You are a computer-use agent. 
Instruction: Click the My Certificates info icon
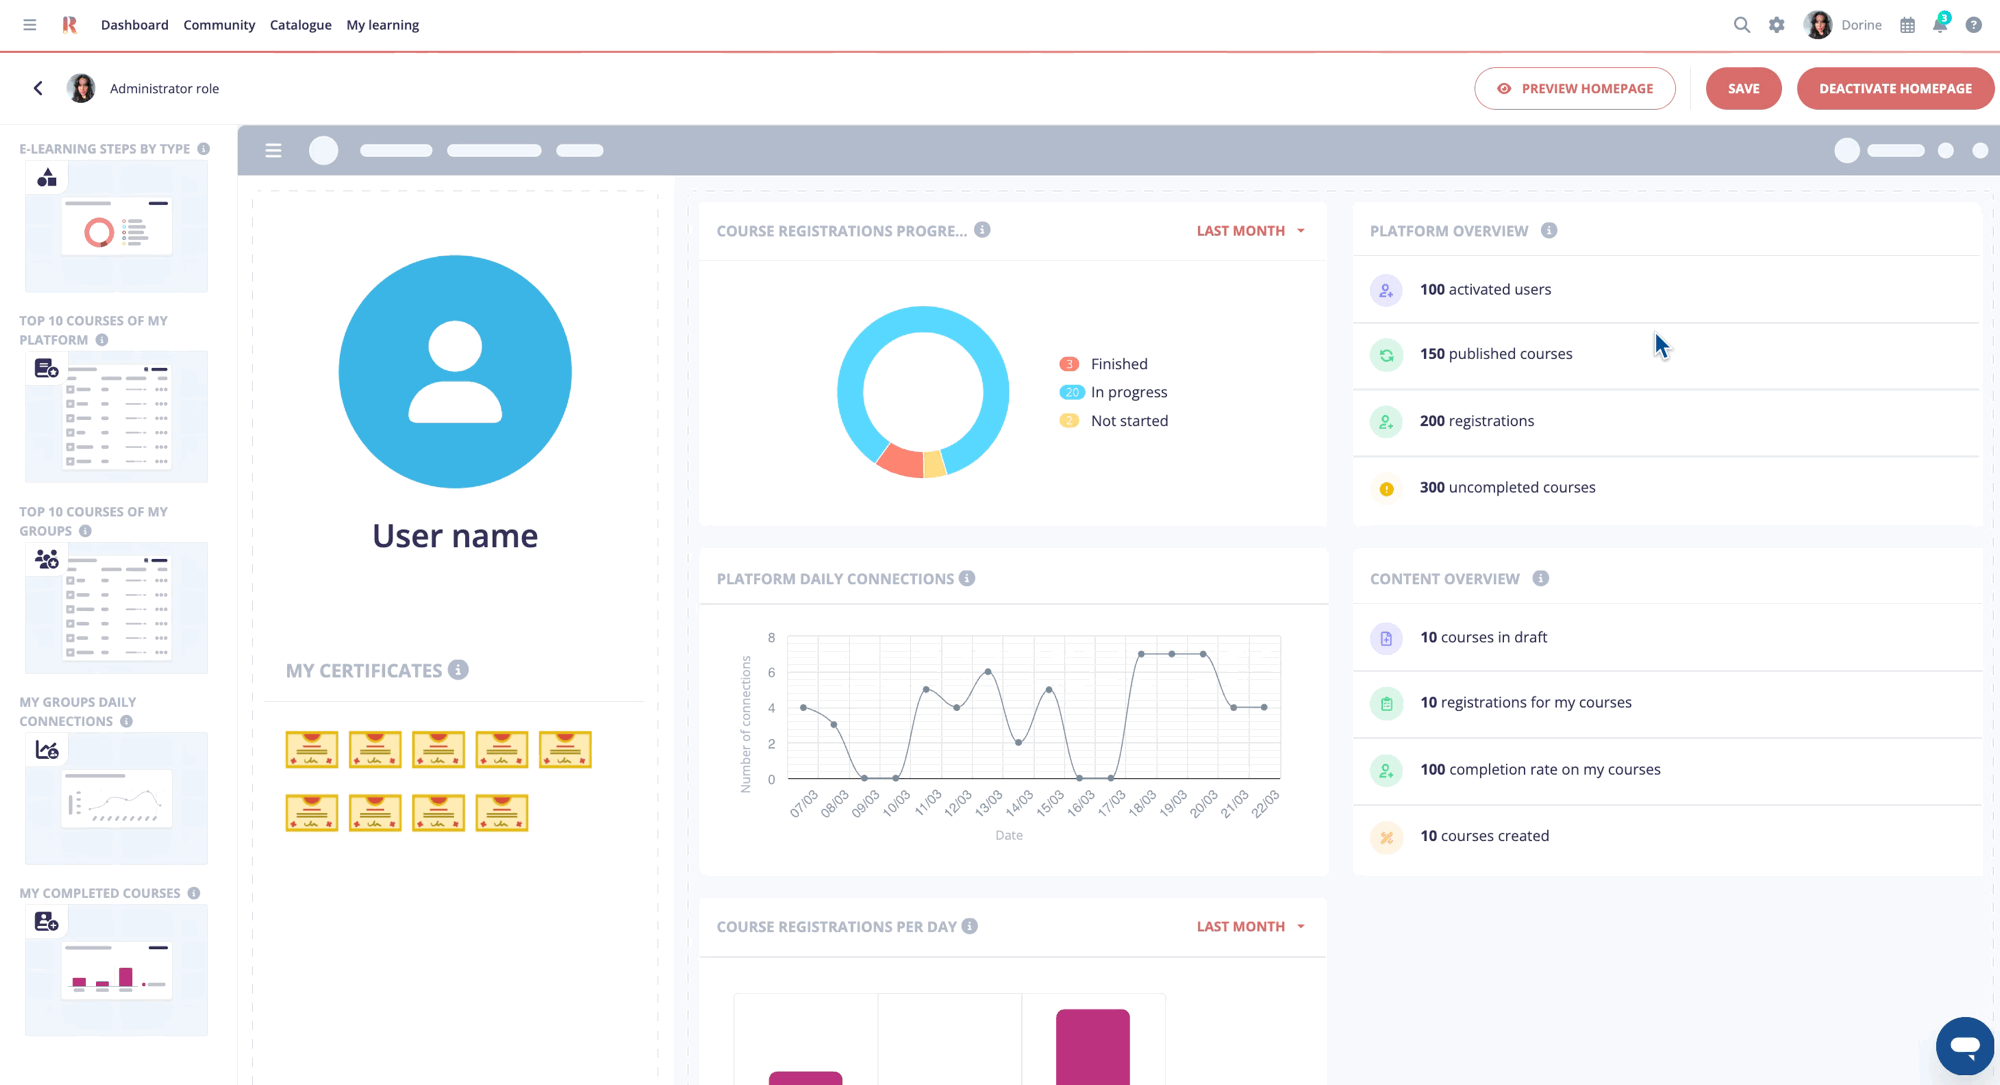pyautogui.click(x=458, y=670)
